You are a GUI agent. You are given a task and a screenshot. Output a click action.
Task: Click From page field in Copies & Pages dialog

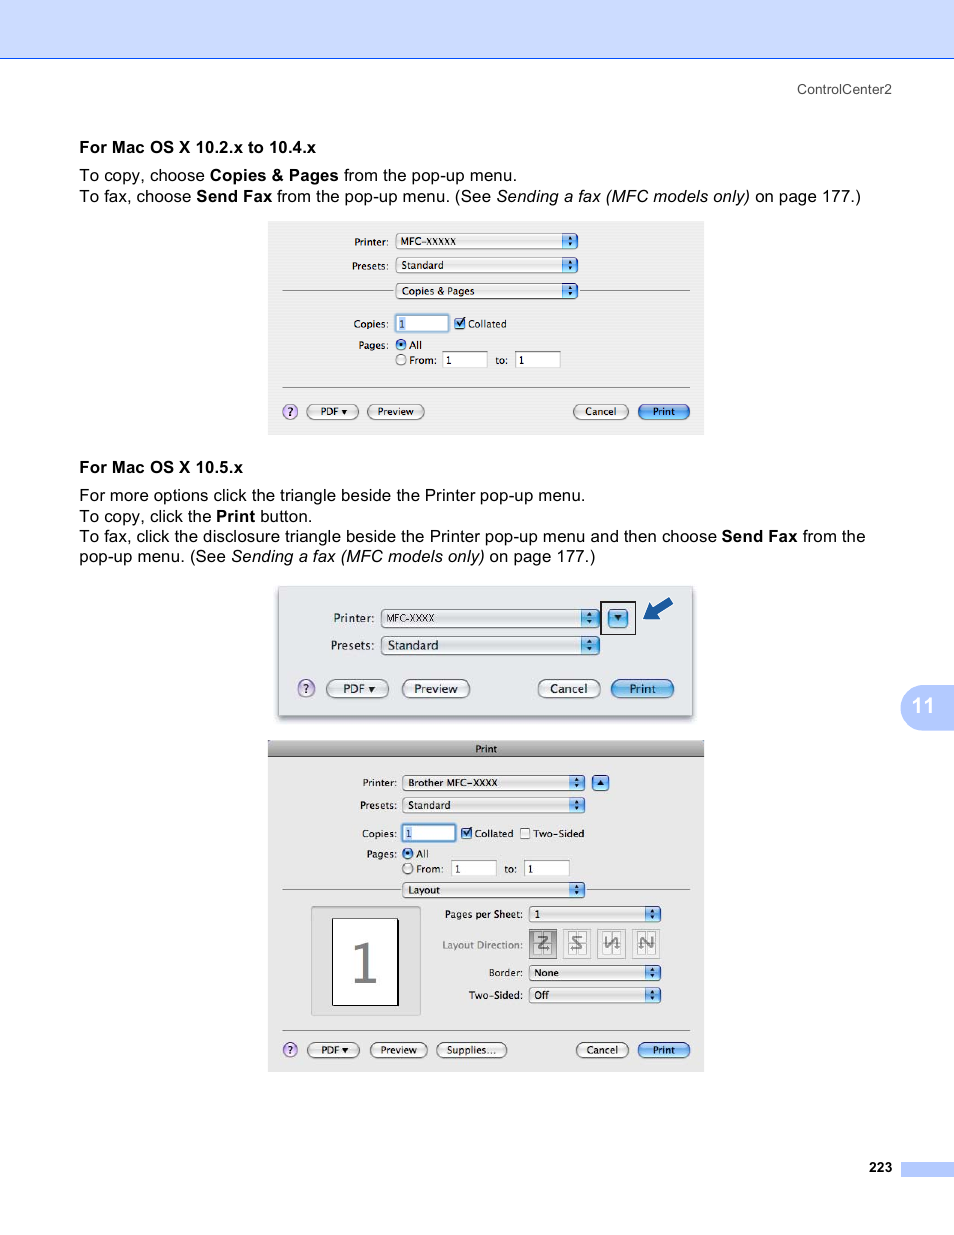point(465,360)
